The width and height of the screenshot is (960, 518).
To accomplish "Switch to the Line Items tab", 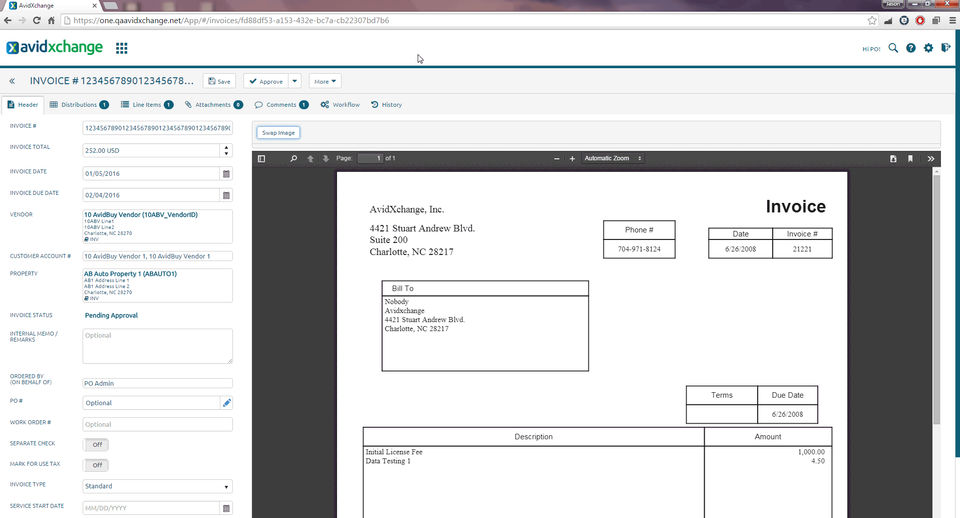I will pos(147,105).
